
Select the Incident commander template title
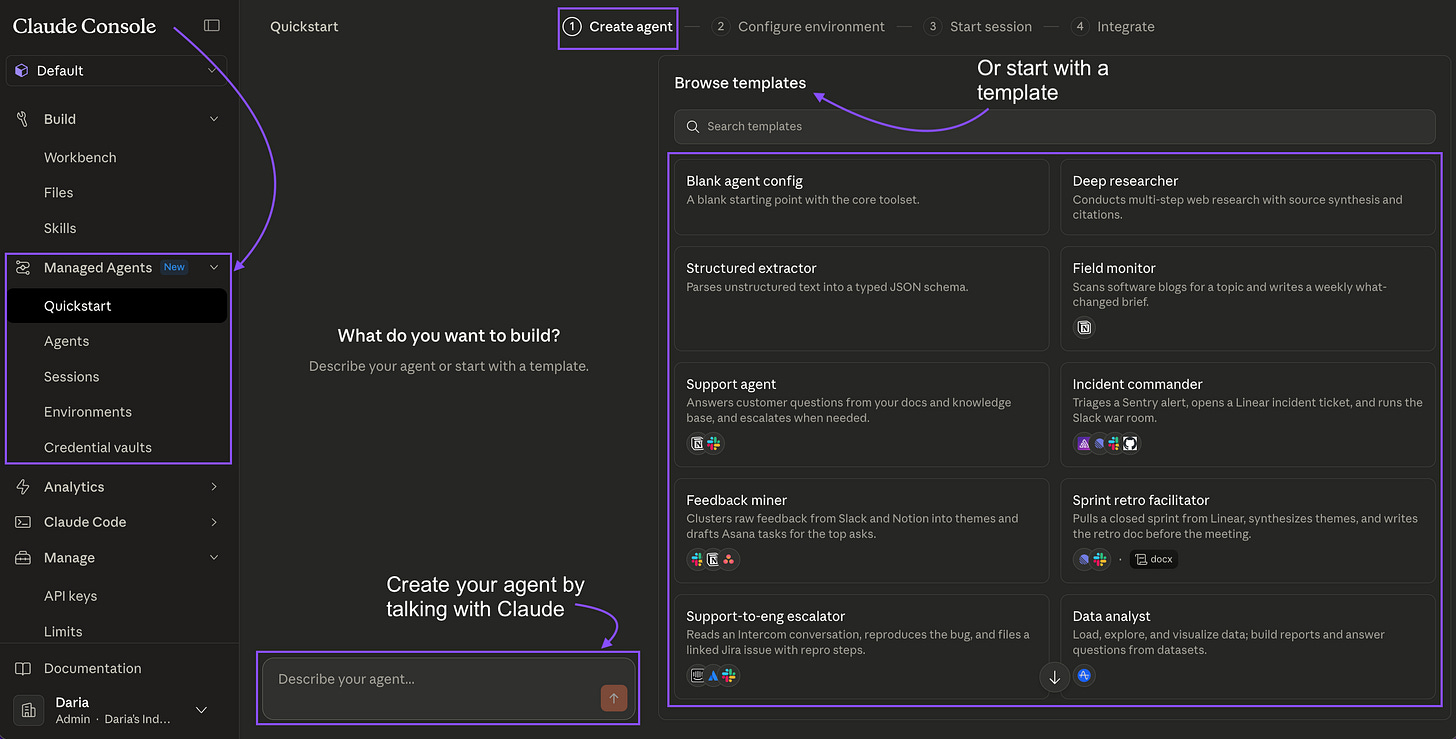pyautogui.click(x=1138, y=384)
